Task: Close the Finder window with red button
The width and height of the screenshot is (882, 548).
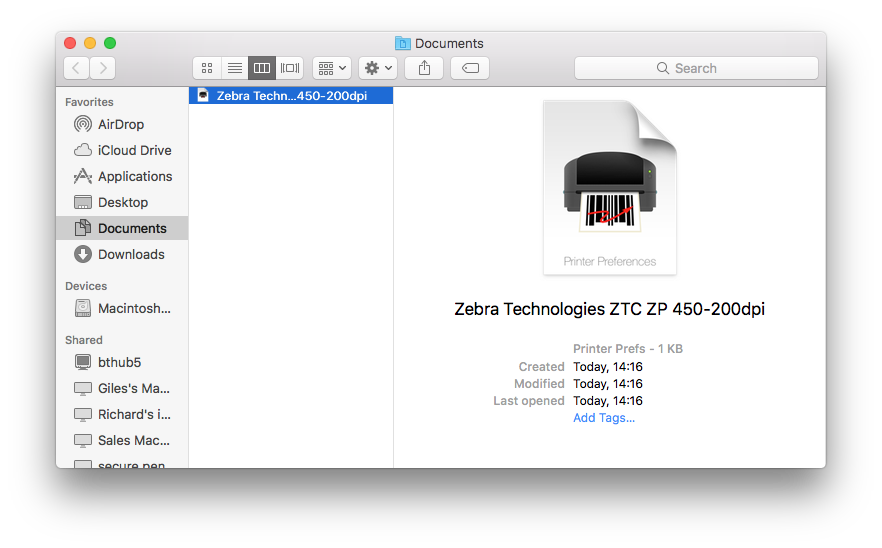Action: pyautogui.click(x=70, y=43)
